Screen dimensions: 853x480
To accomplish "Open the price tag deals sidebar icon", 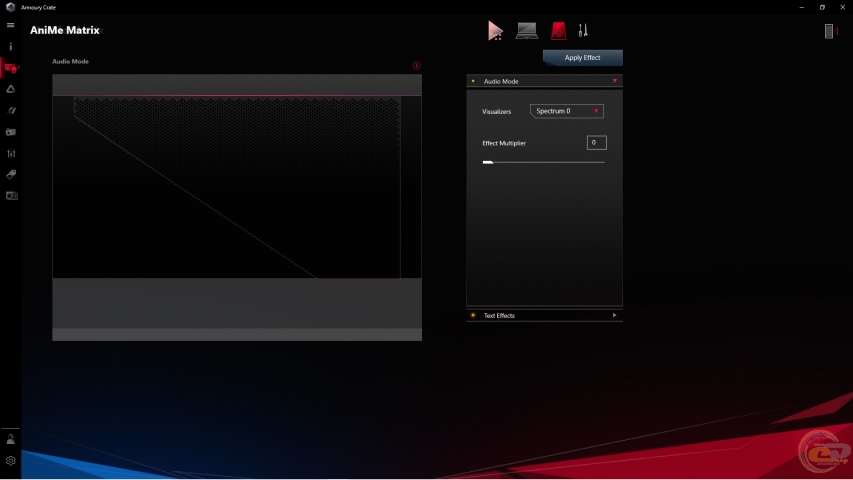I will [11, 175].
